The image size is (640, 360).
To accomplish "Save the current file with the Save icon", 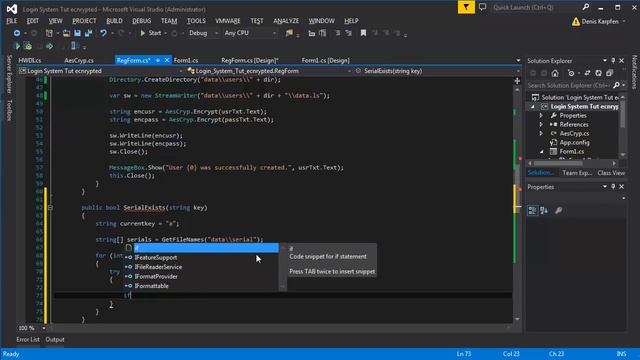I will (77, 33).
